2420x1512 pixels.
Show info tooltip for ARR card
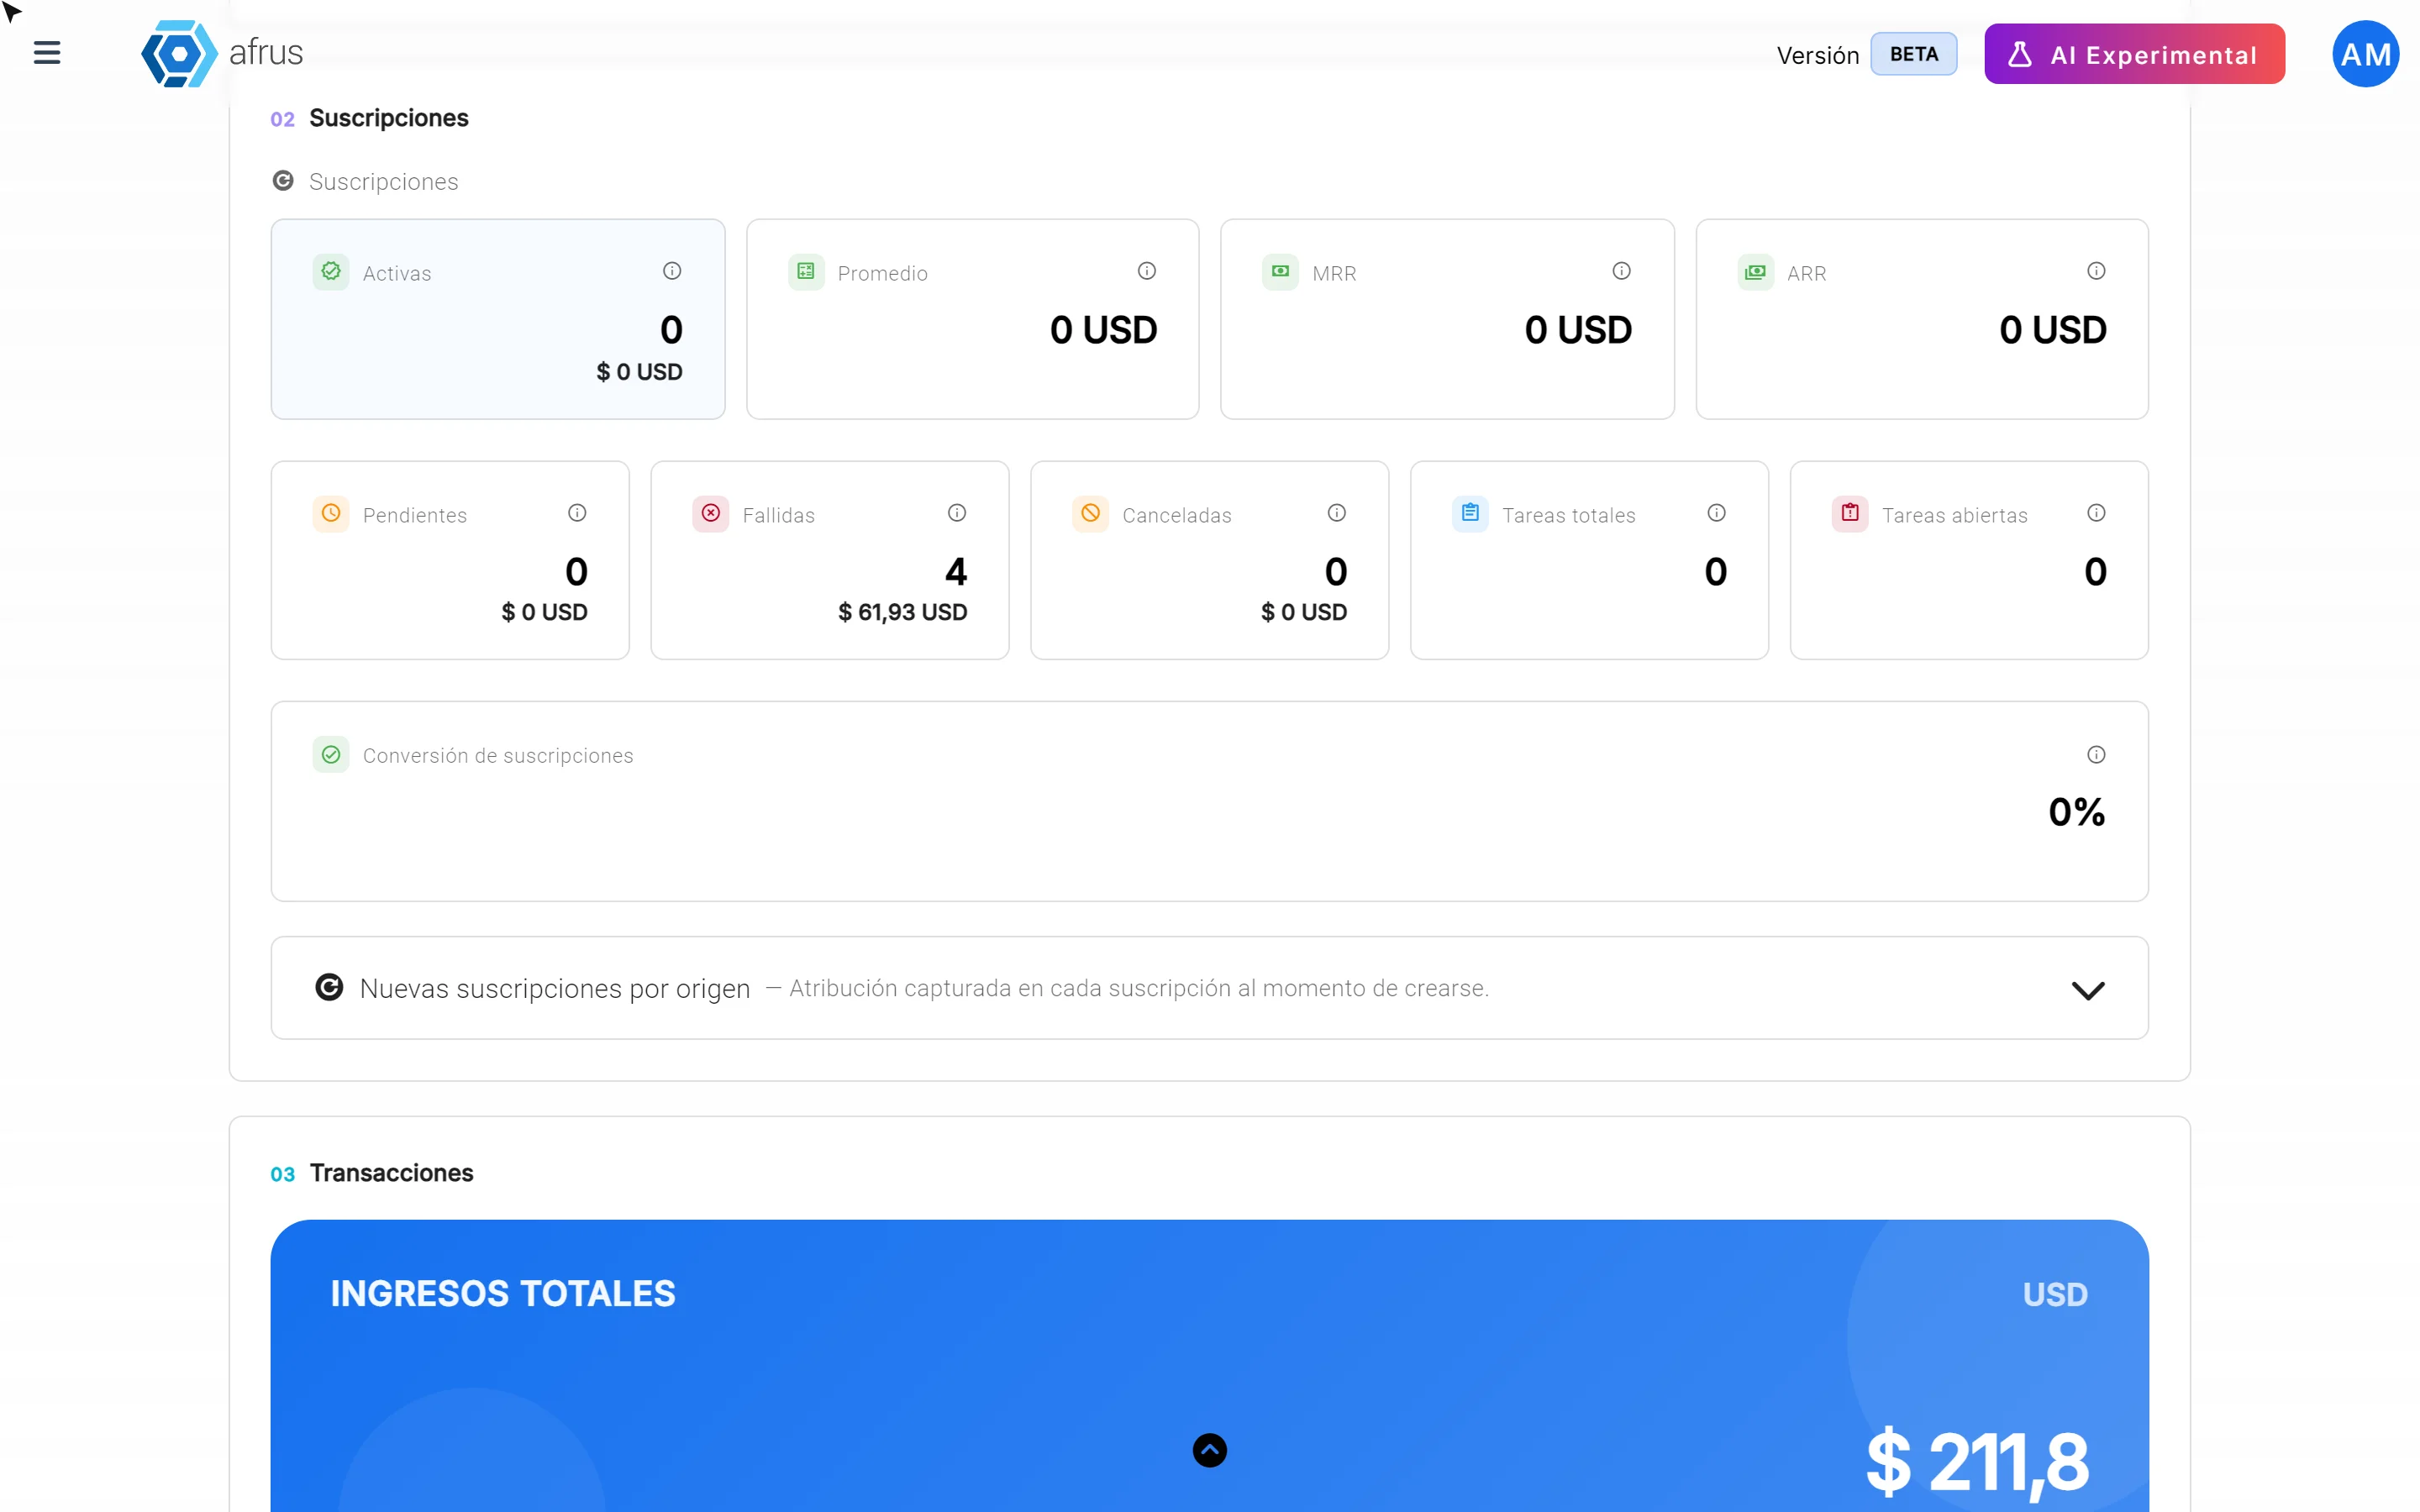(x=2096, y=271)
